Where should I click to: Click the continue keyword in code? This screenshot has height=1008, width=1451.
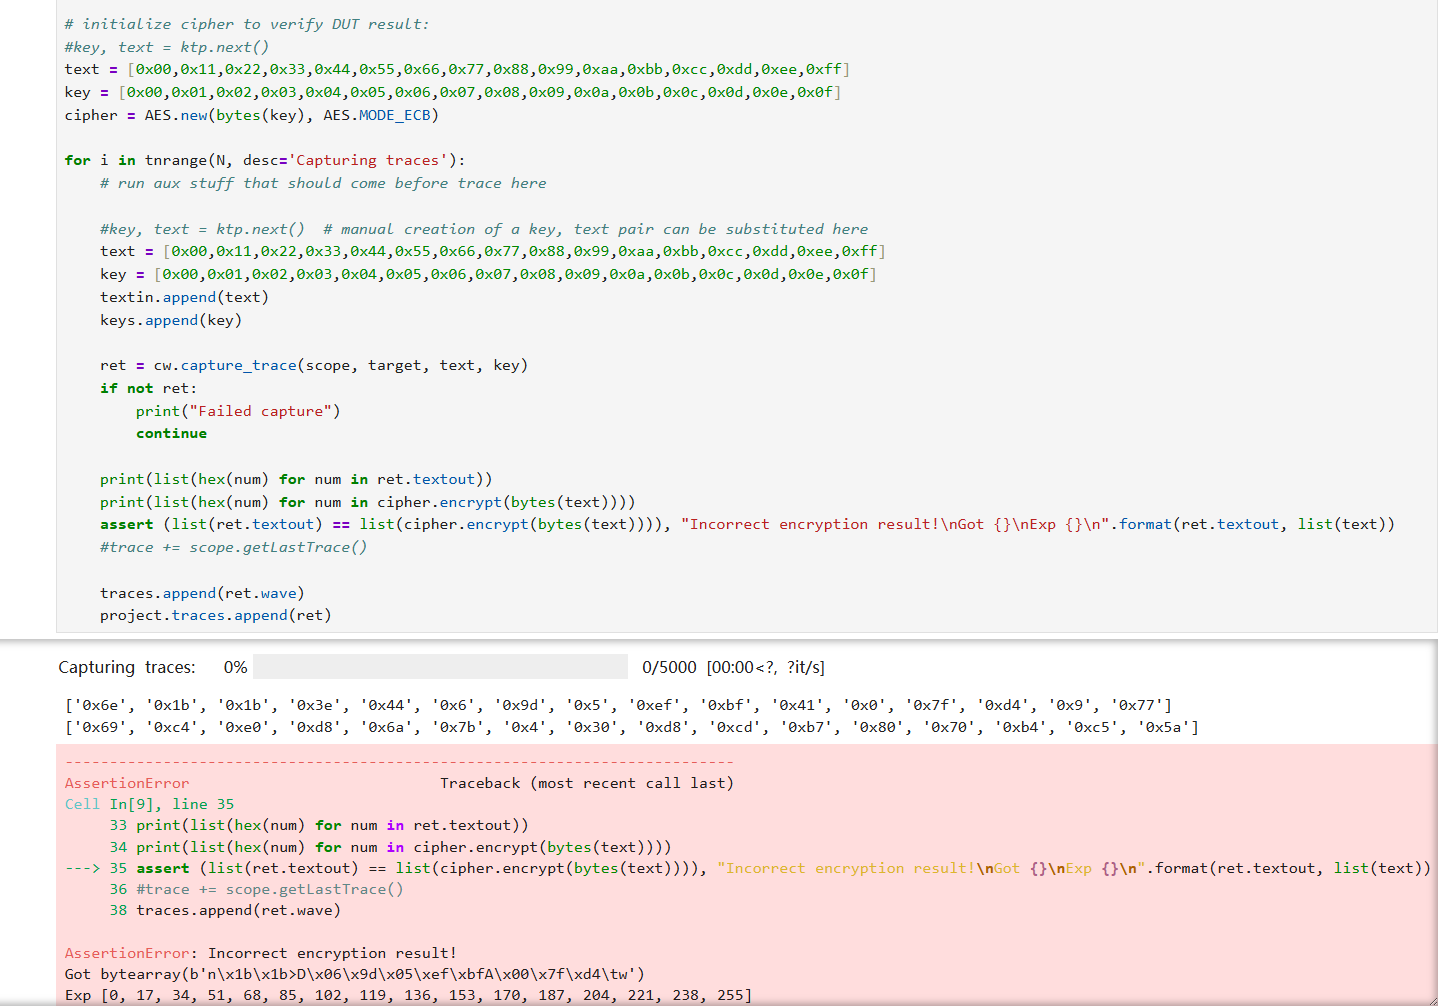(171, 433)
